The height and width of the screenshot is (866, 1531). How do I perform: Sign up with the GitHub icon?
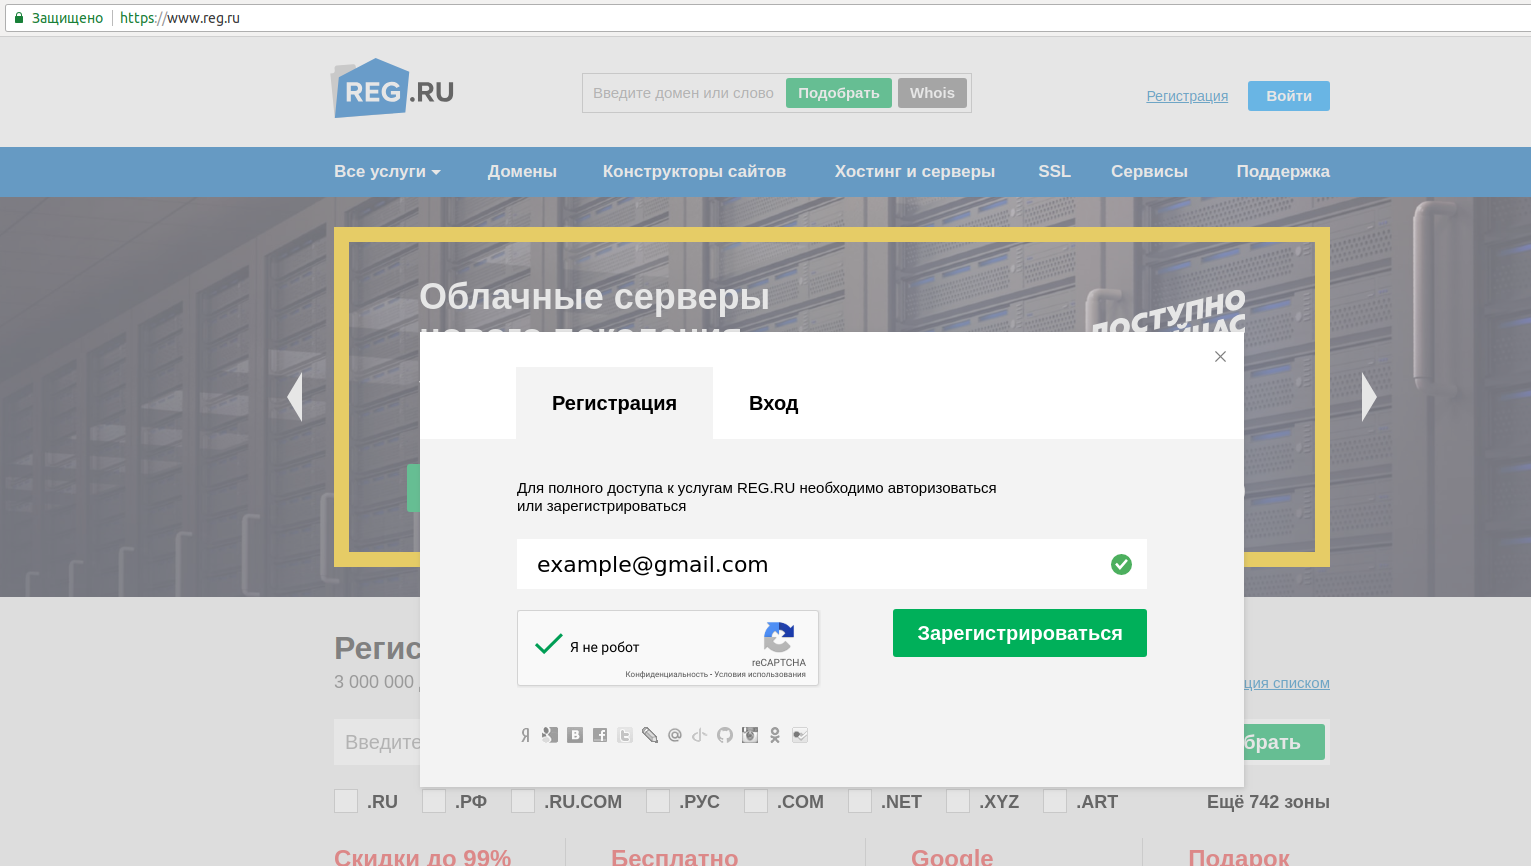coord(725,735)
